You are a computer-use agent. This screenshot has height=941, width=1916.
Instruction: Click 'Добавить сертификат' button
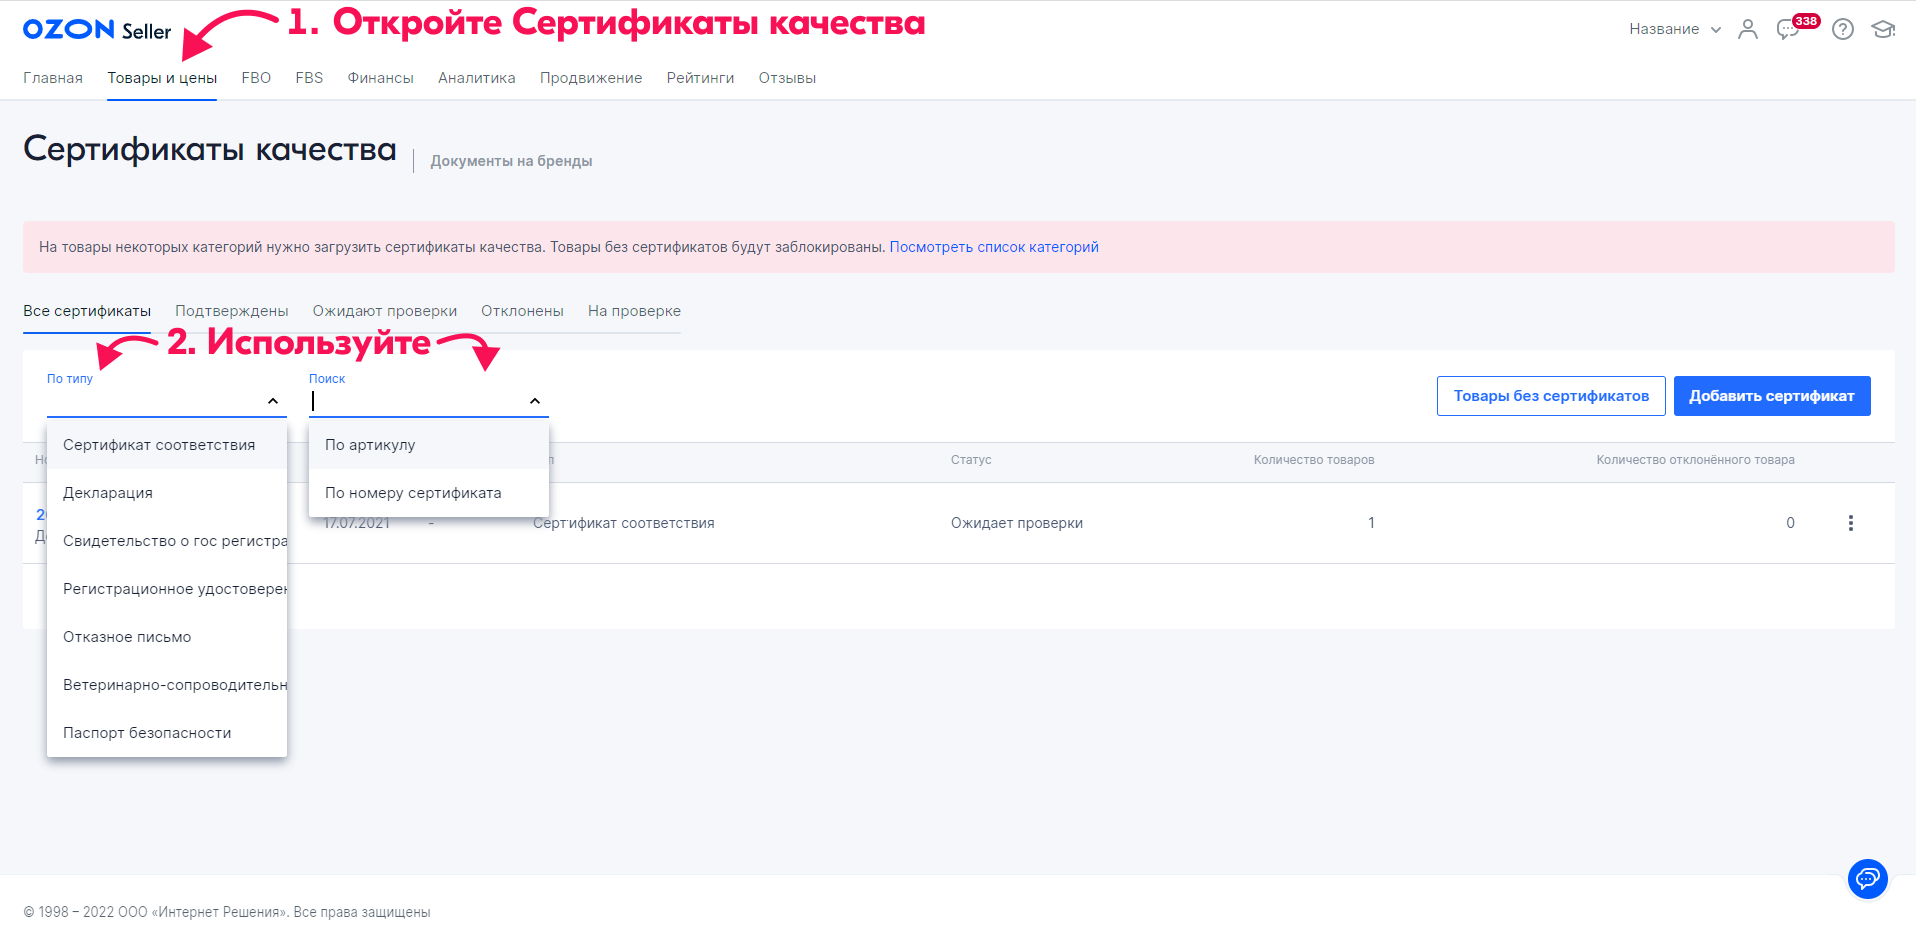[1771, 396]
